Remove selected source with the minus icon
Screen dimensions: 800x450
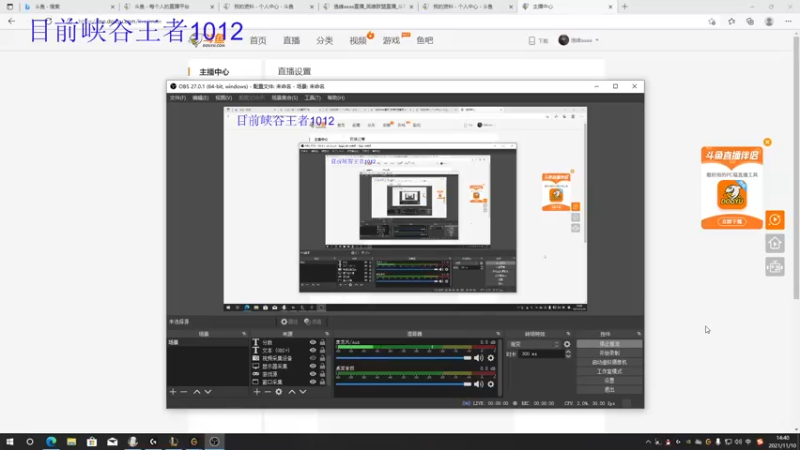coord(267,392)
